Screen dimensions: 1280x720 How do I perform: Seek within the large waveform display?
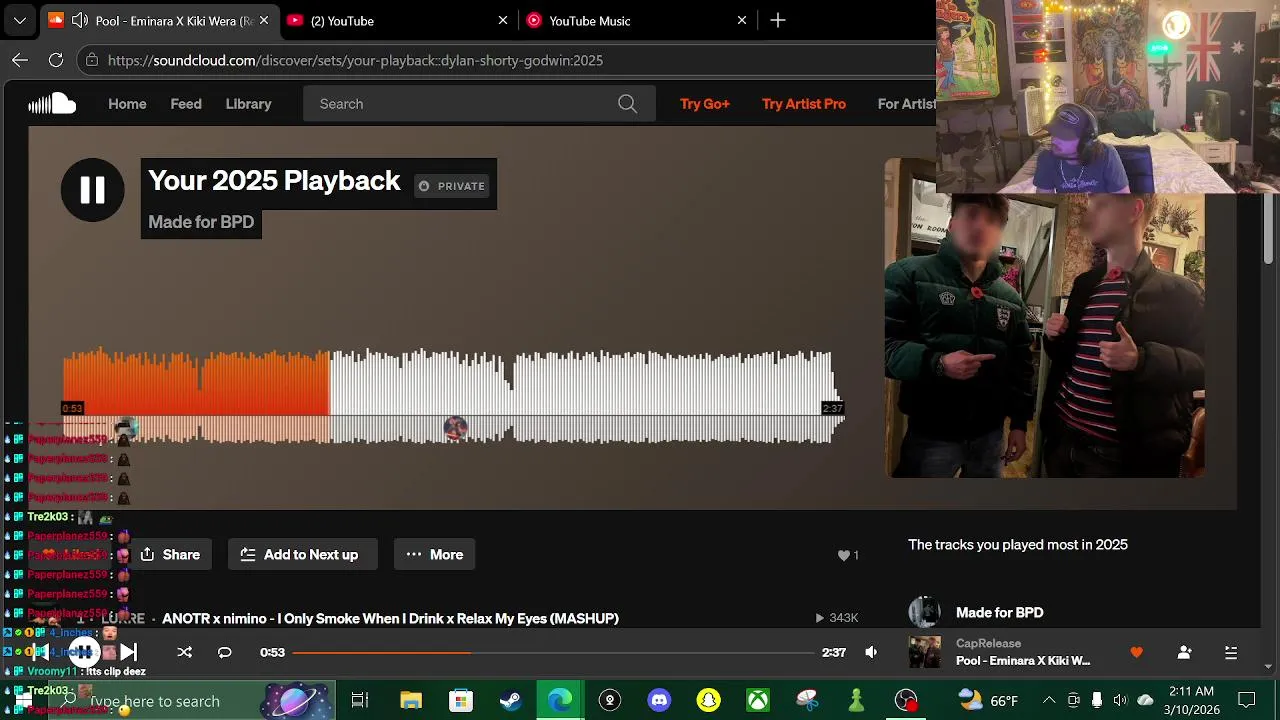[452, 395]
